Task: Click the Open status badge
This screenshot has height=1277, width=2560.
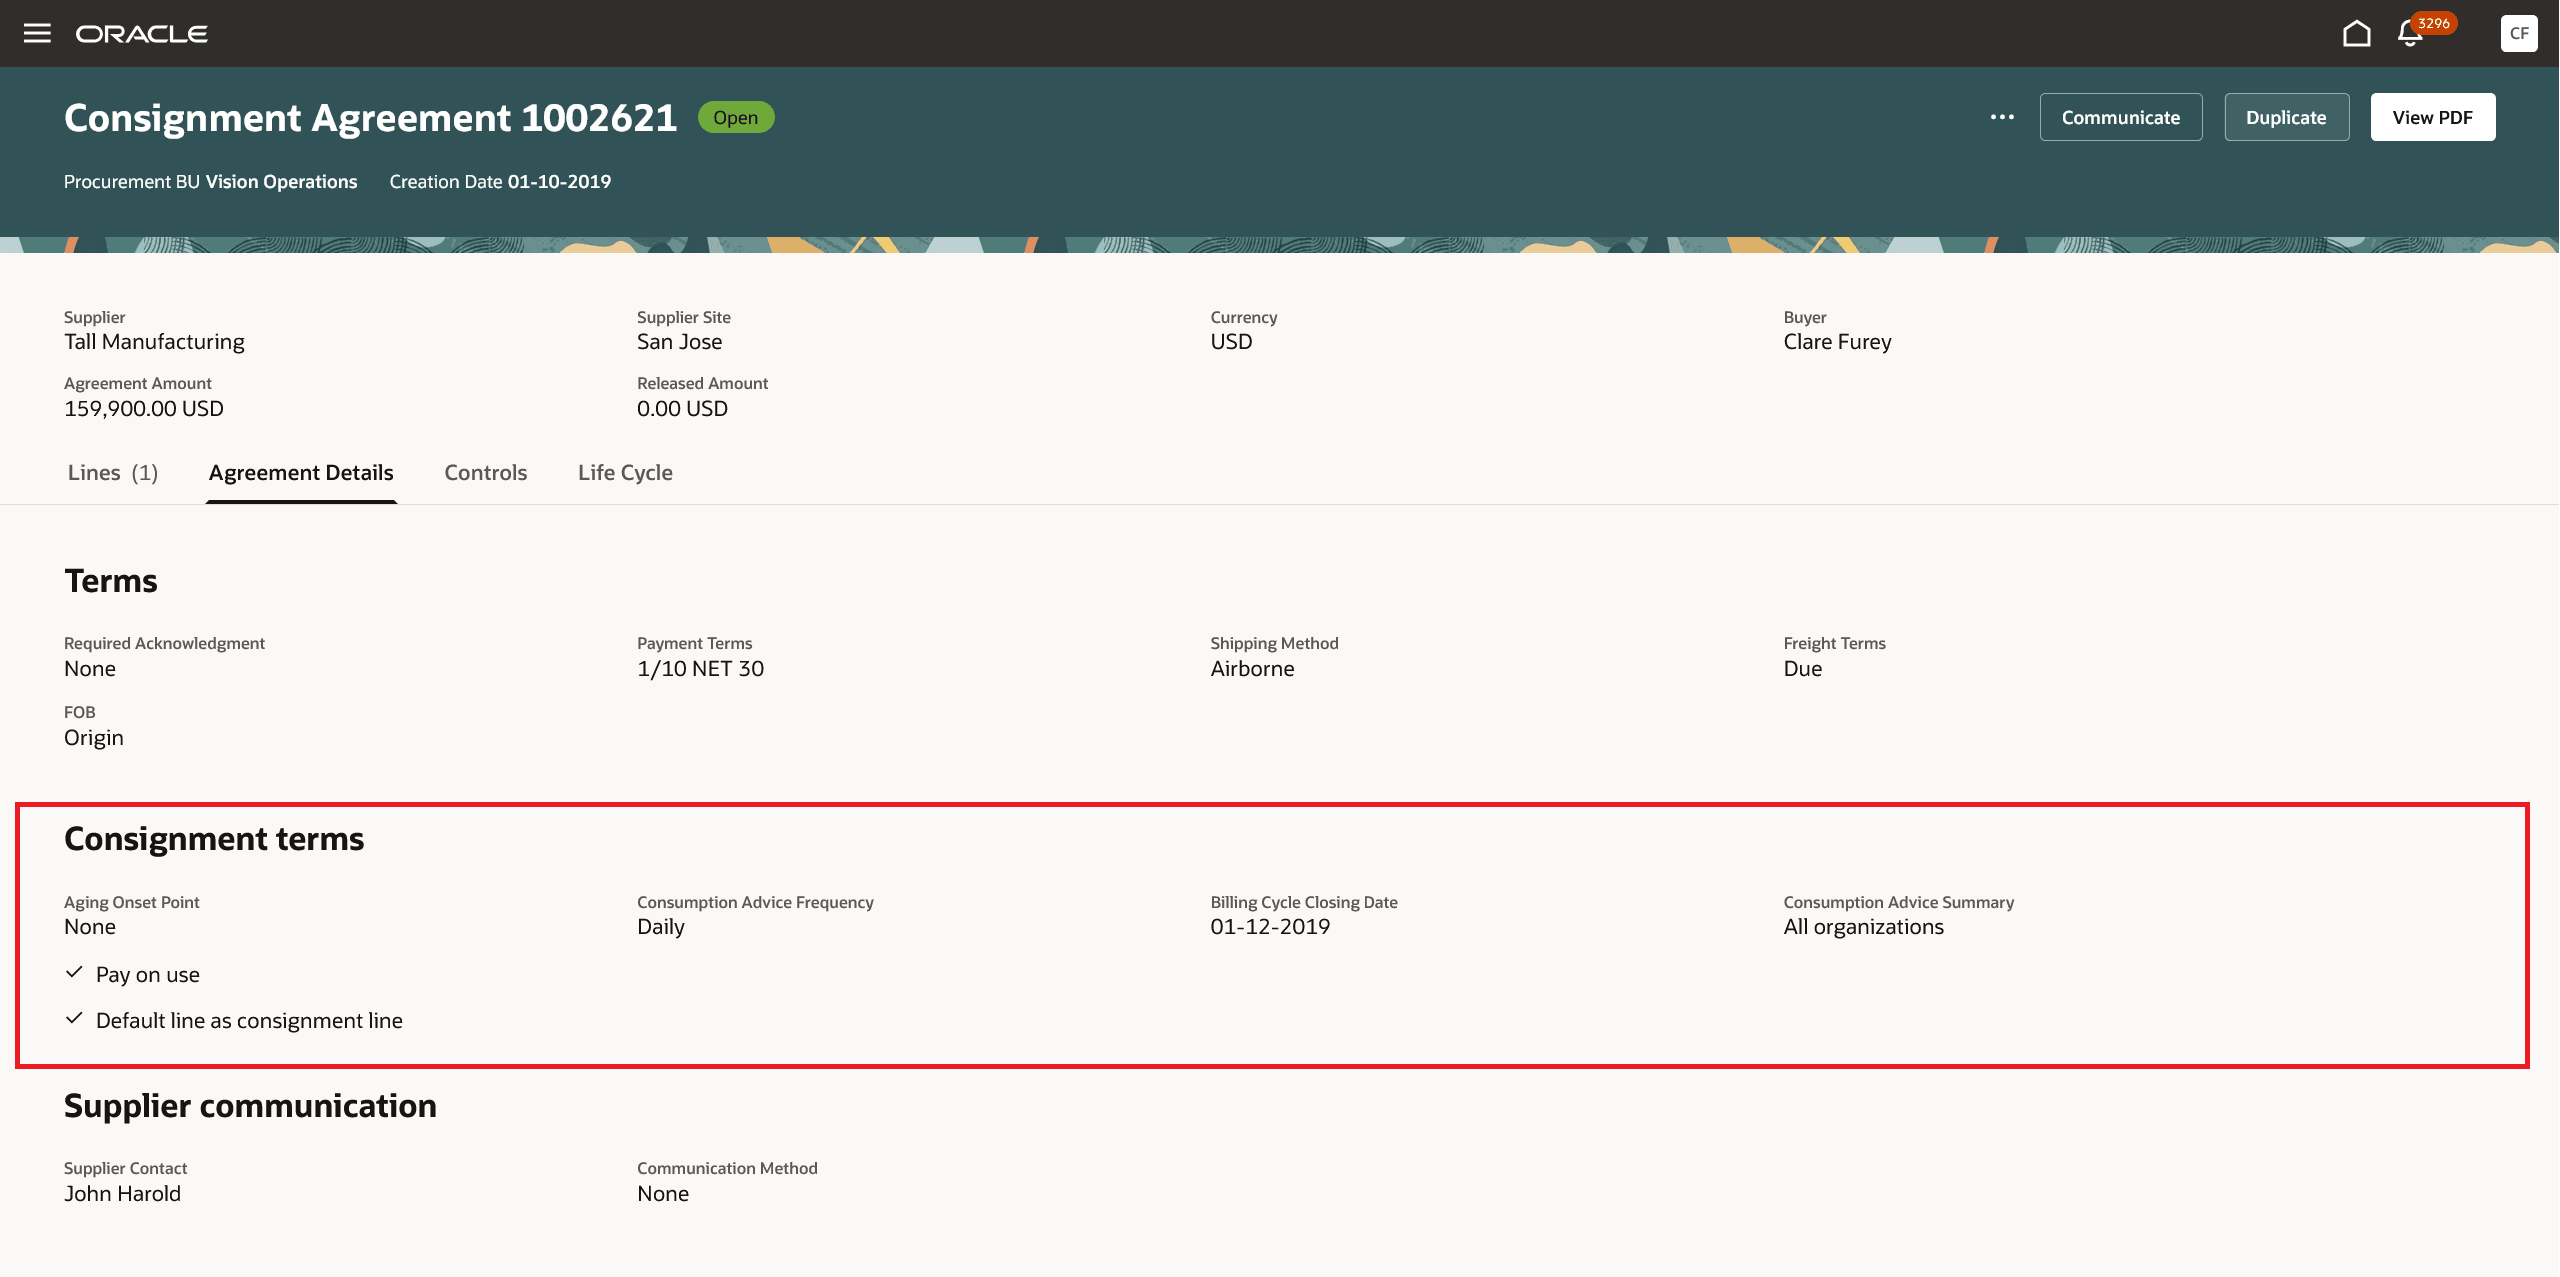Action: click(735, 117)
